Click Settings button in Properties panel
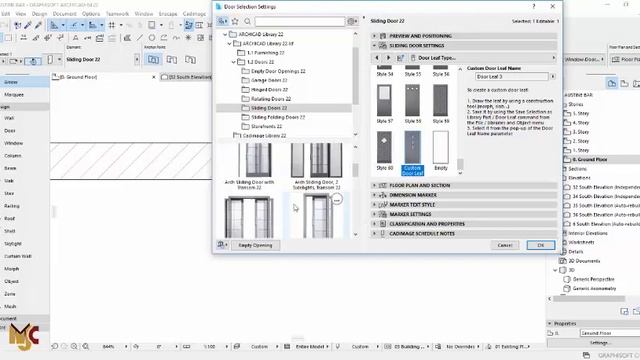 click(x=600, y=343)
